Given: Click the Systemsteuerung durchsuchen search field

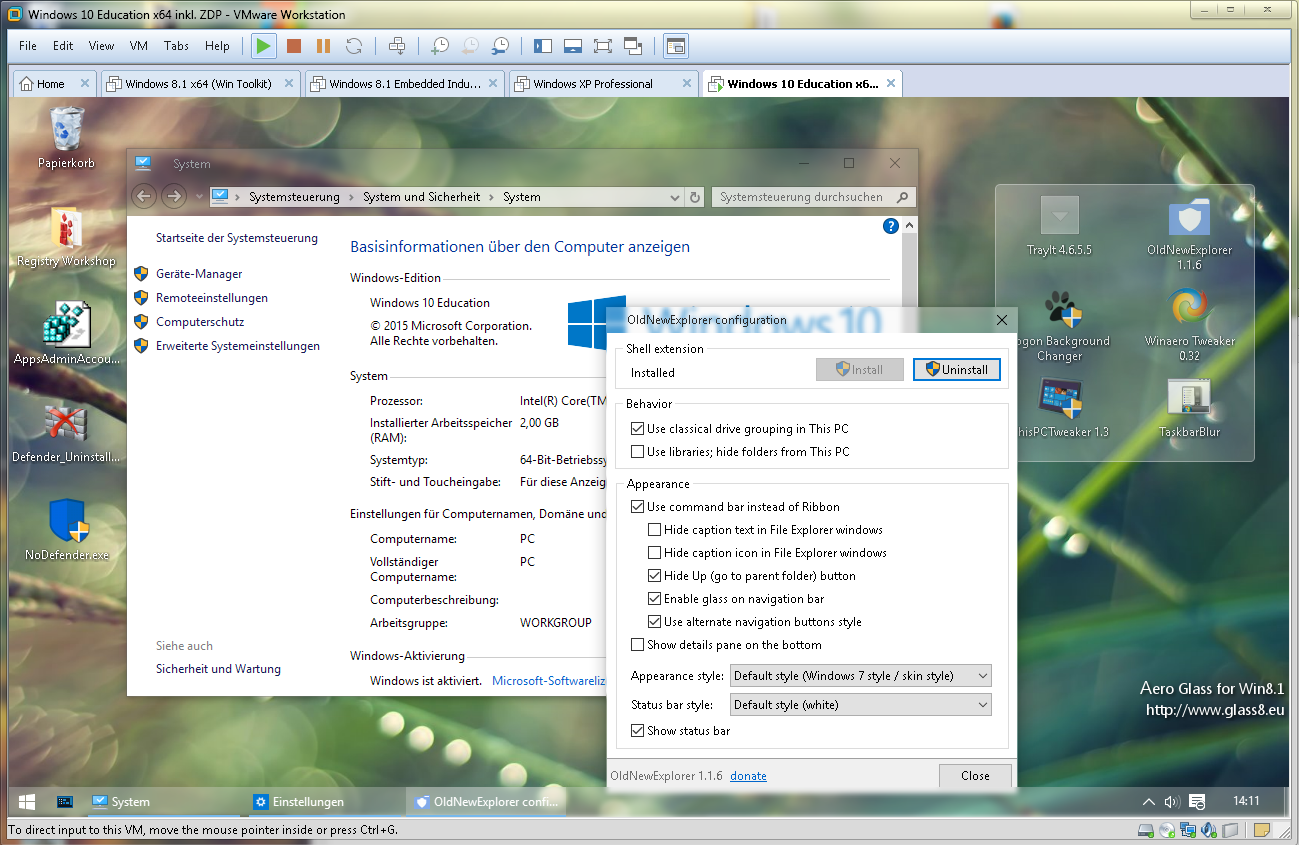Looking at the screenshot, I should (x=806, y=197).
